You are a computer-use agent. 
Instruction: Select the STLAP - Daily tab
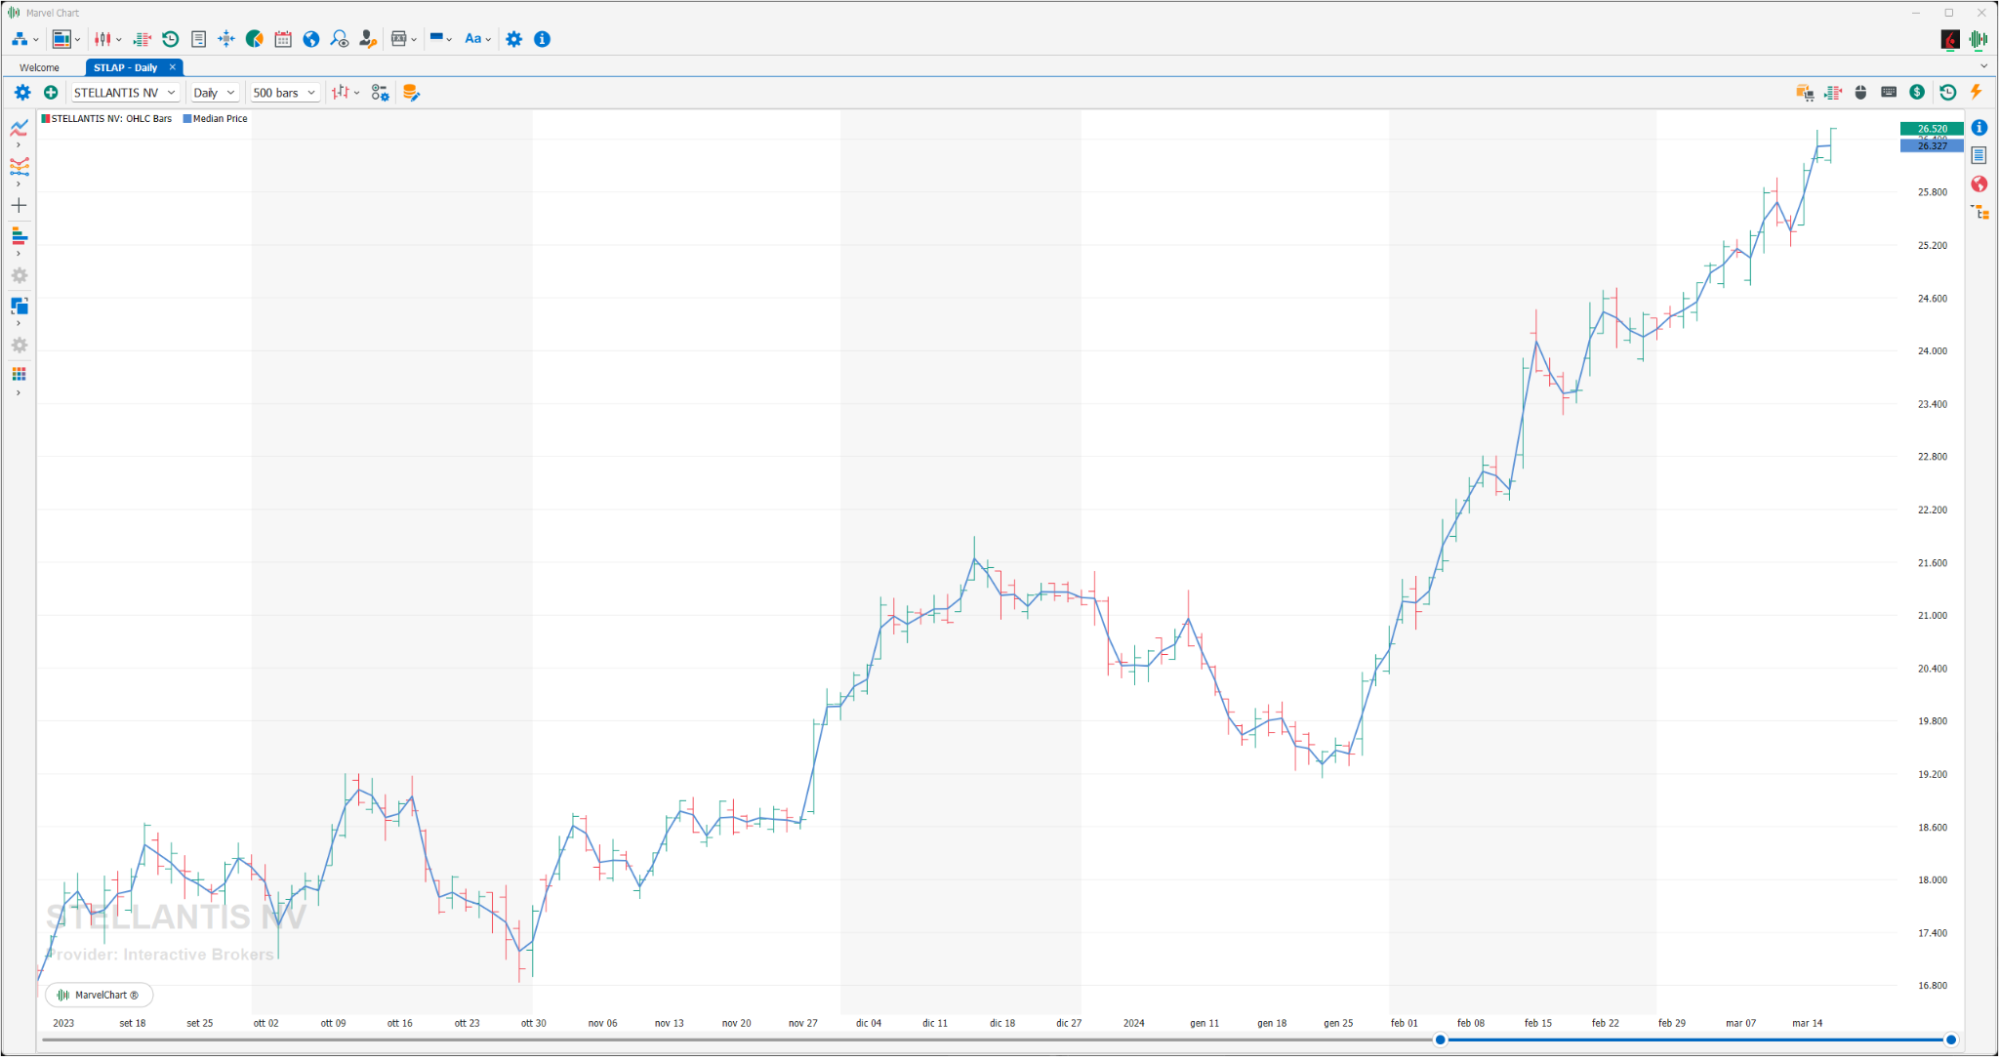pyautogui.click(x=125, y=68)
